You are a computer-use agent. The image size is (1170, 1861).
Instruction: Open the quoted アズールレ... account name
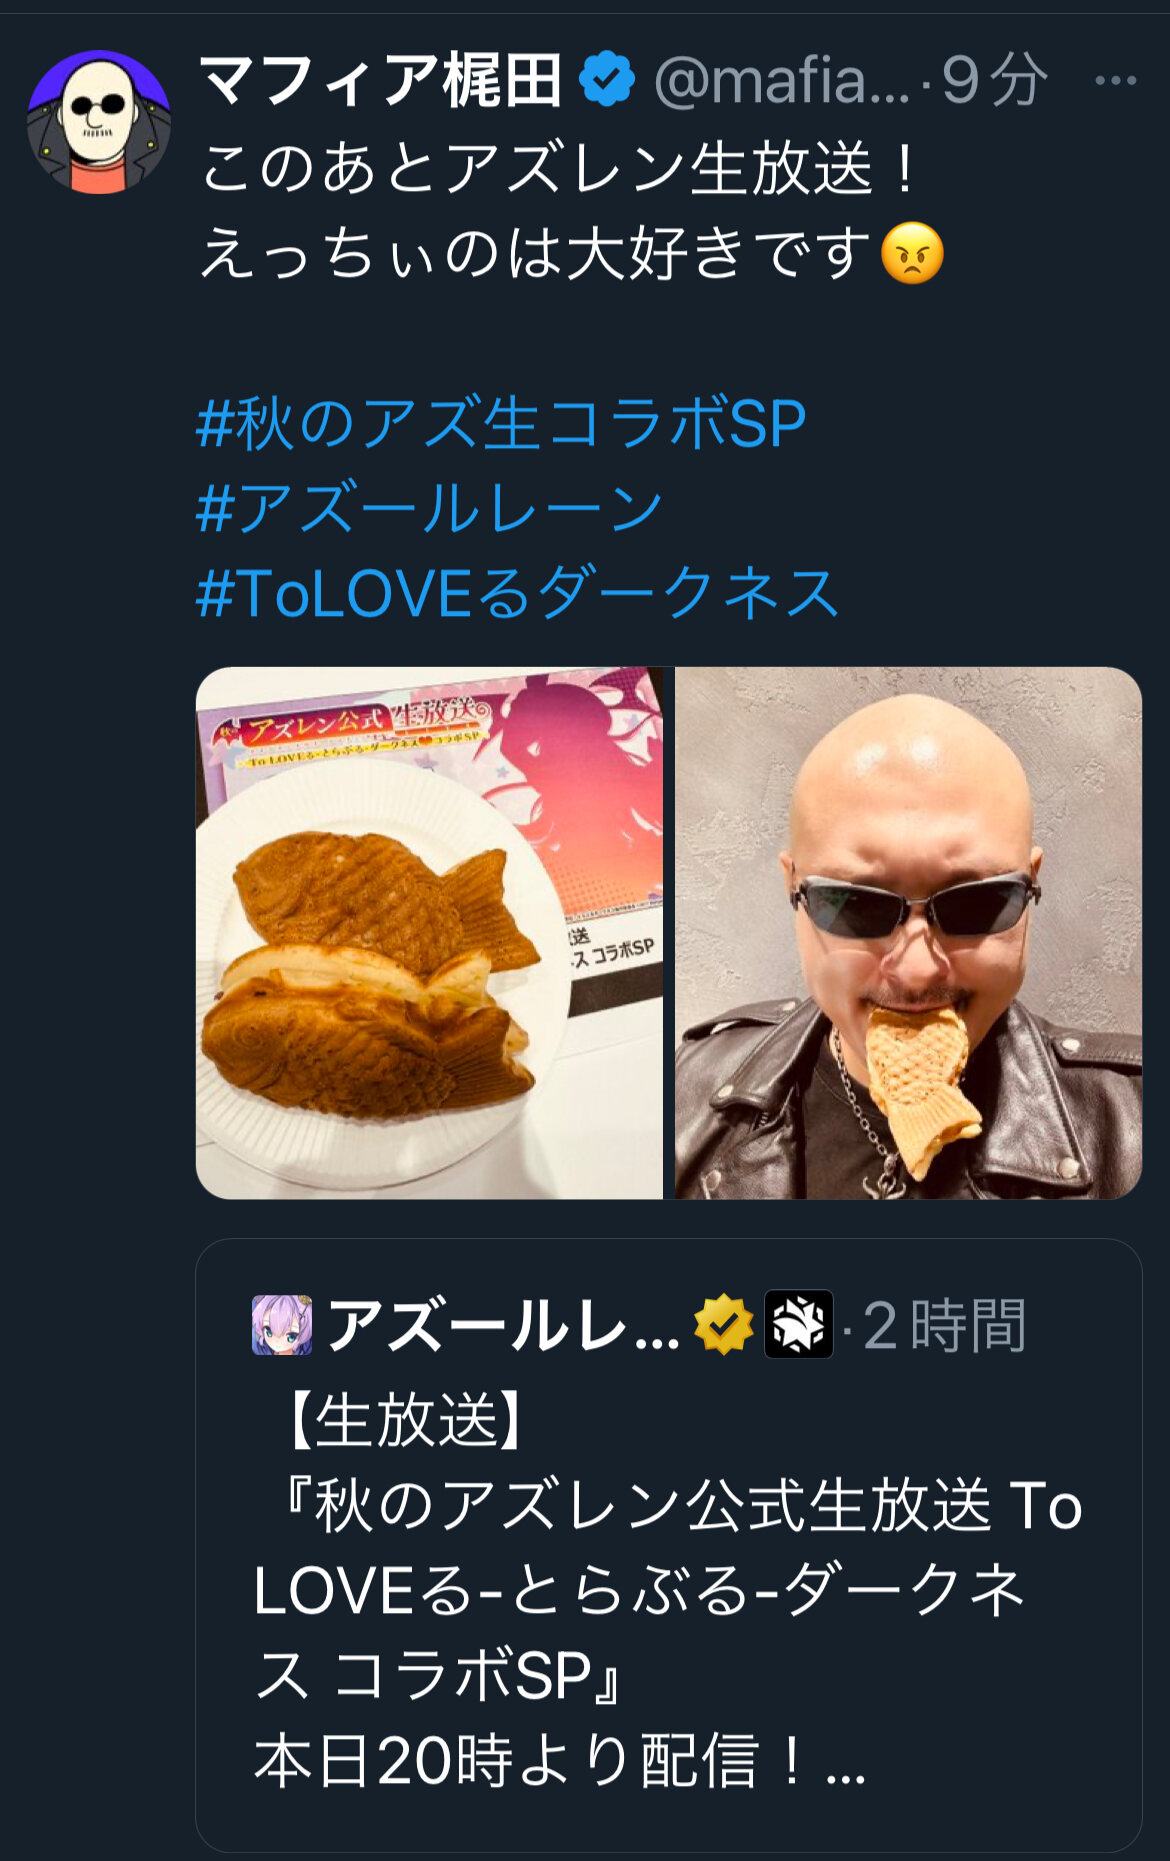click(x=503, y=1326)
